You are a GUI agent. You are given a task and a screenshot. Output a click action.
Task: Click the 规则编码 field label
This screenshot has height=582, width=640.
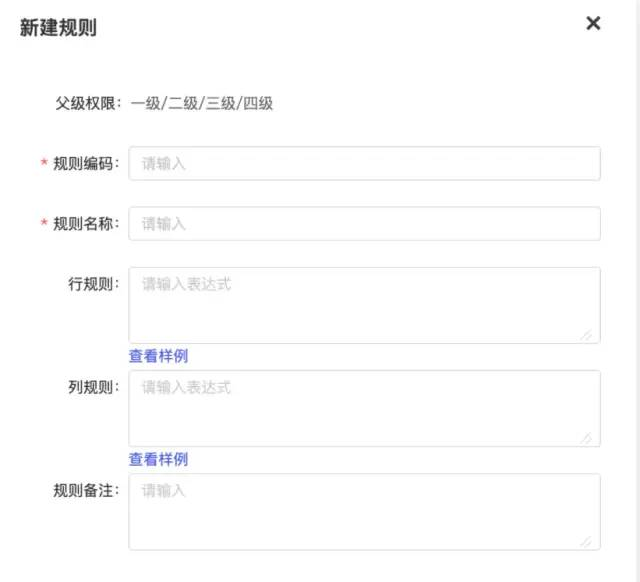coord(85,164)
